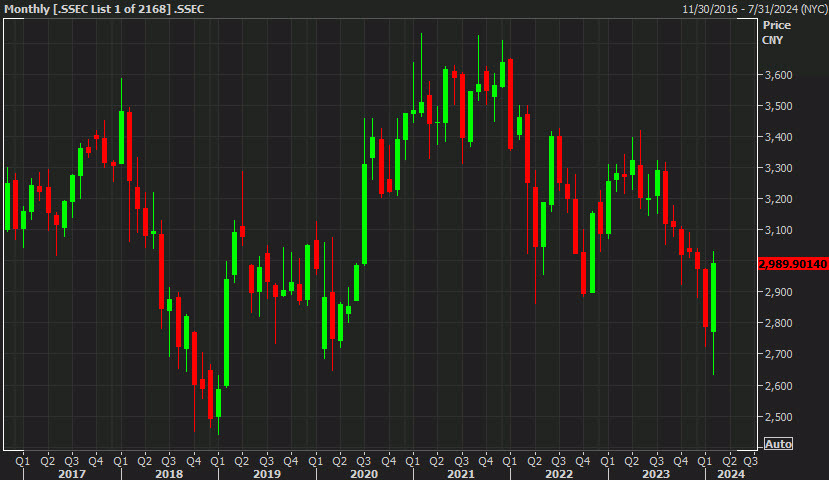Click the CNY currency label

[x=772, y=40]
